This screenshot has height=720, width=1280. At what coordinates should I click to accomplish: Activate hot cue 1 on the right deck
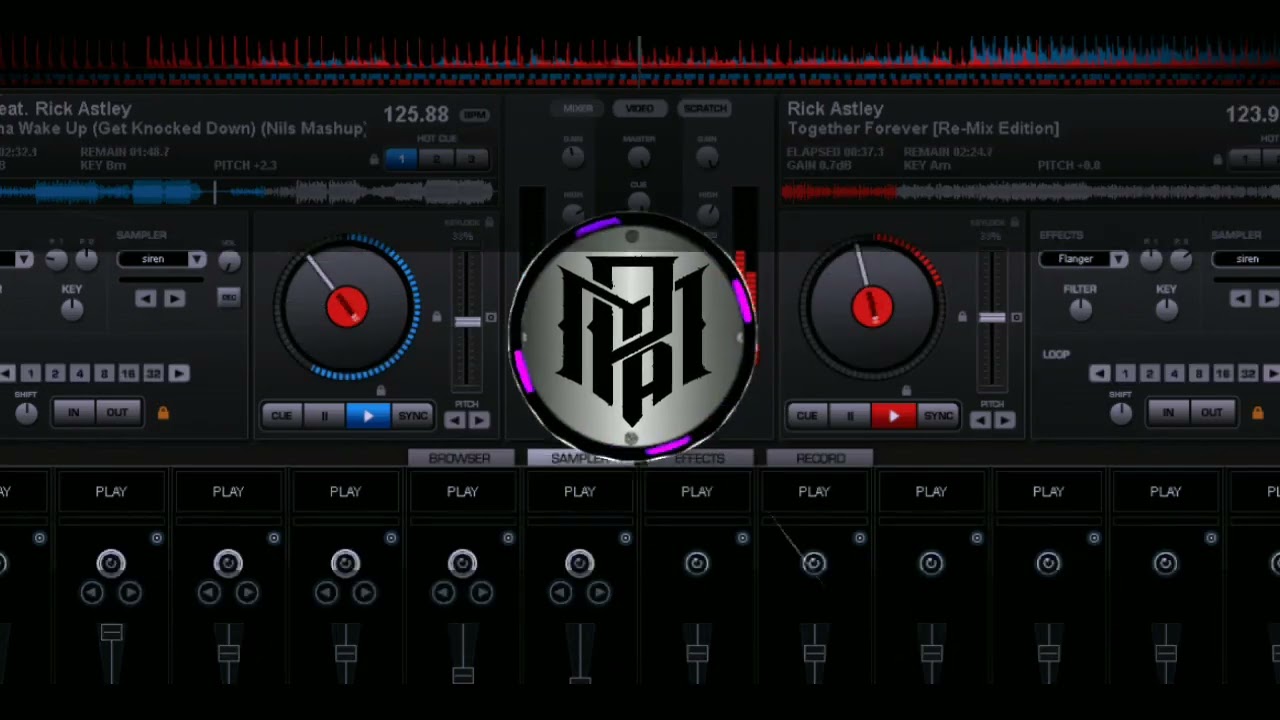pos(1245,159)
